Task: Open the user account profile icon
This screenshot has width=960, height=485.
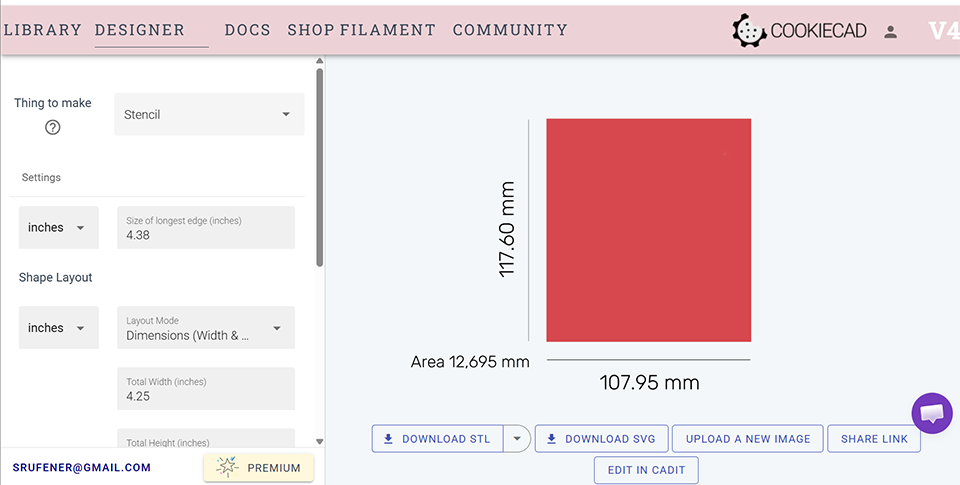Action: tap(890, 31)
